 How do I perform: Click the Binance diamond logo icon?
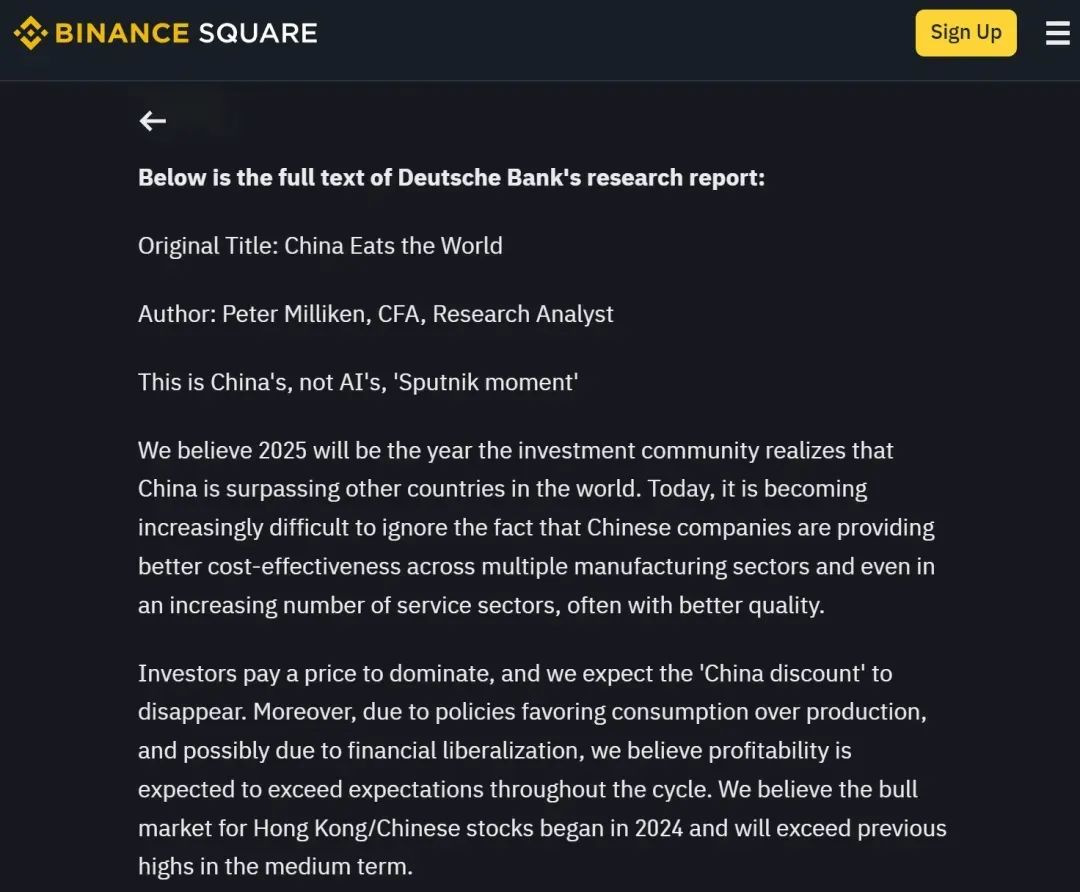30,33
